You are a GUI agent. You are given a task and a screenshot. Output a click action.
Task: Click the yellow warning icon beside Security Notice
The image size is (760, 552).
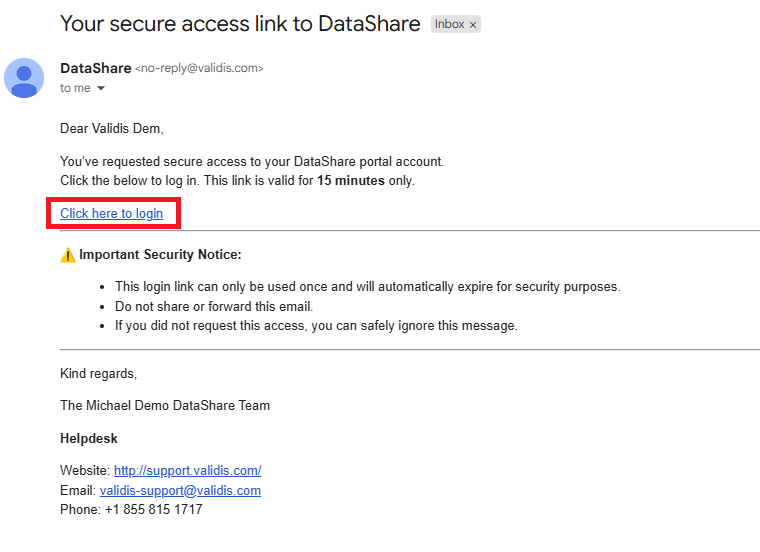click(x=68, y=255)
